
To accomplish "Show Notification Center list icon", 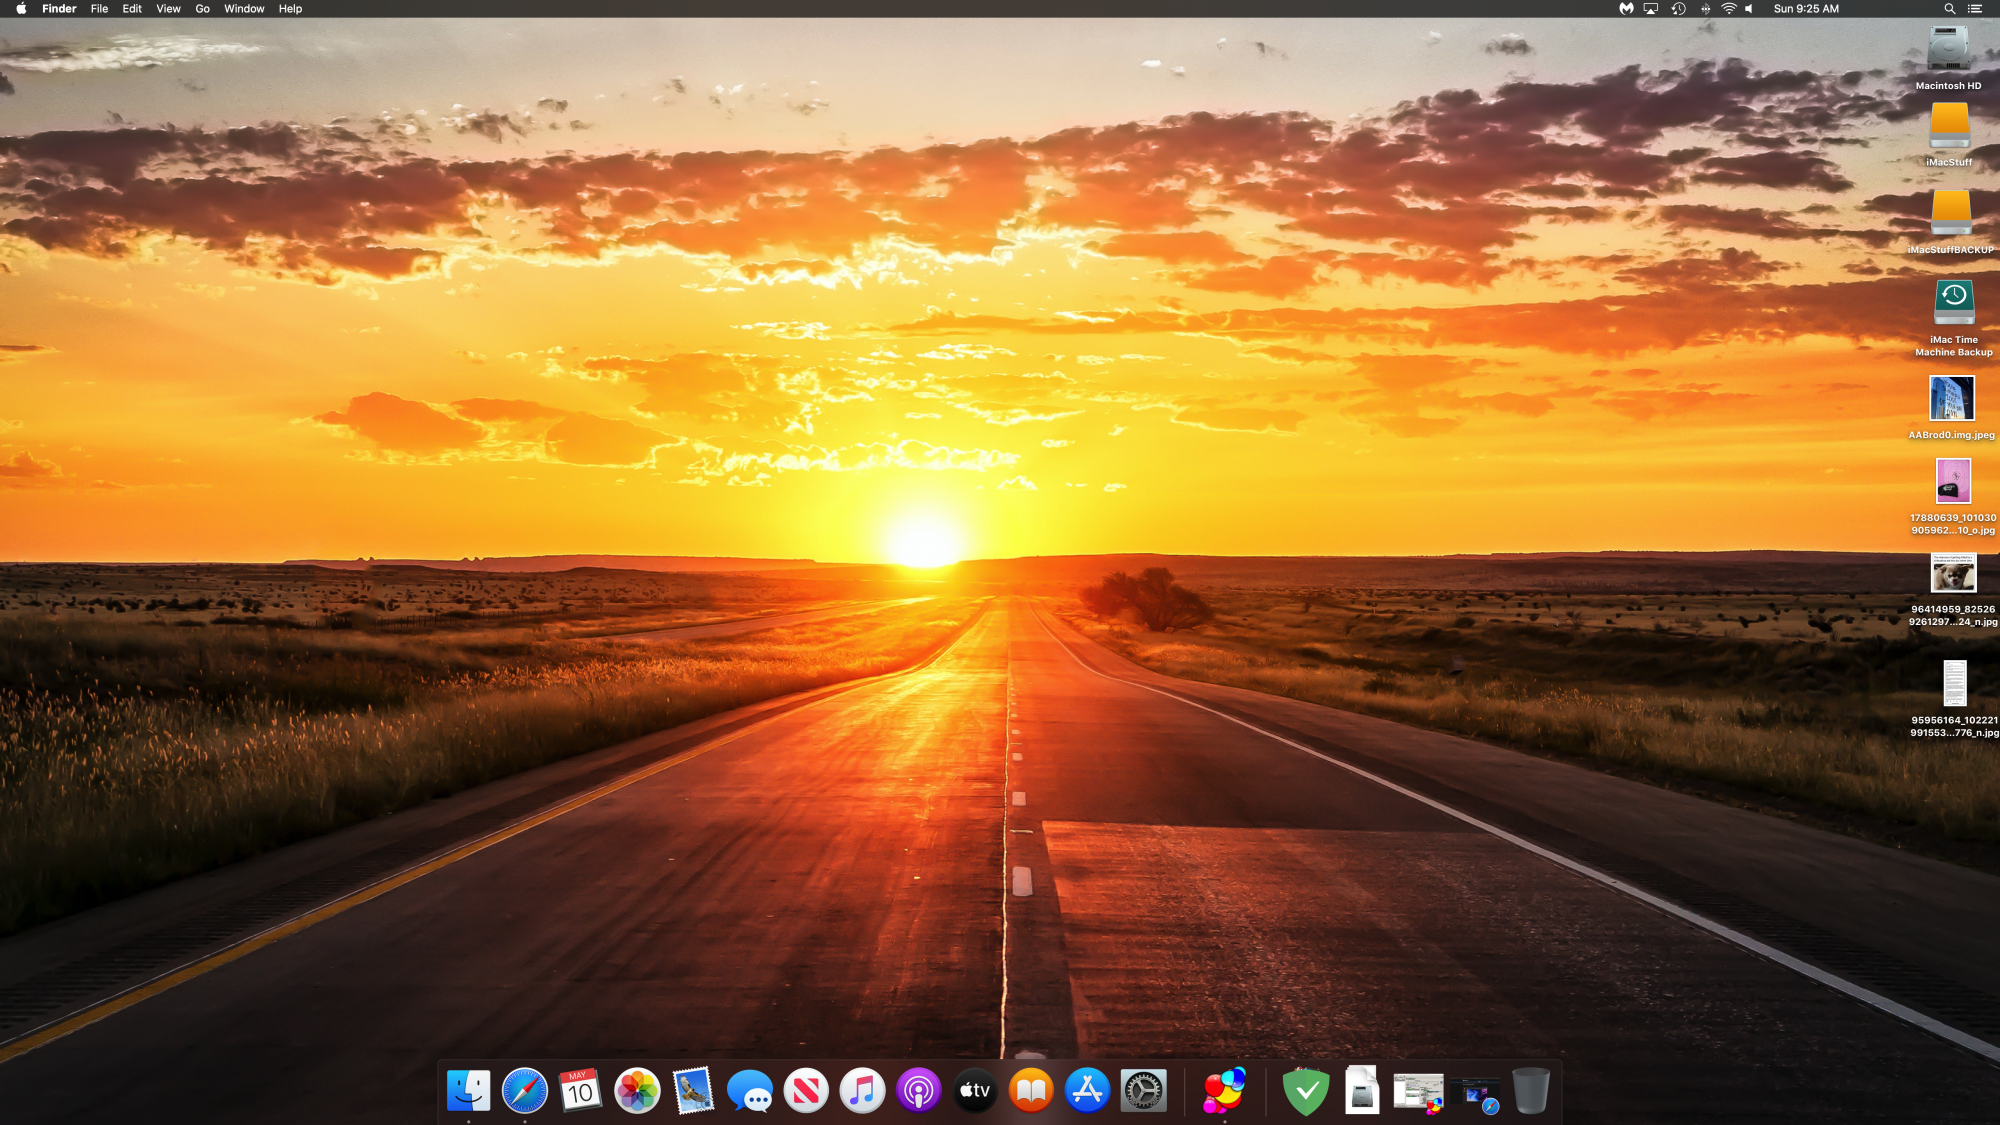I will tap(1975, 9).
